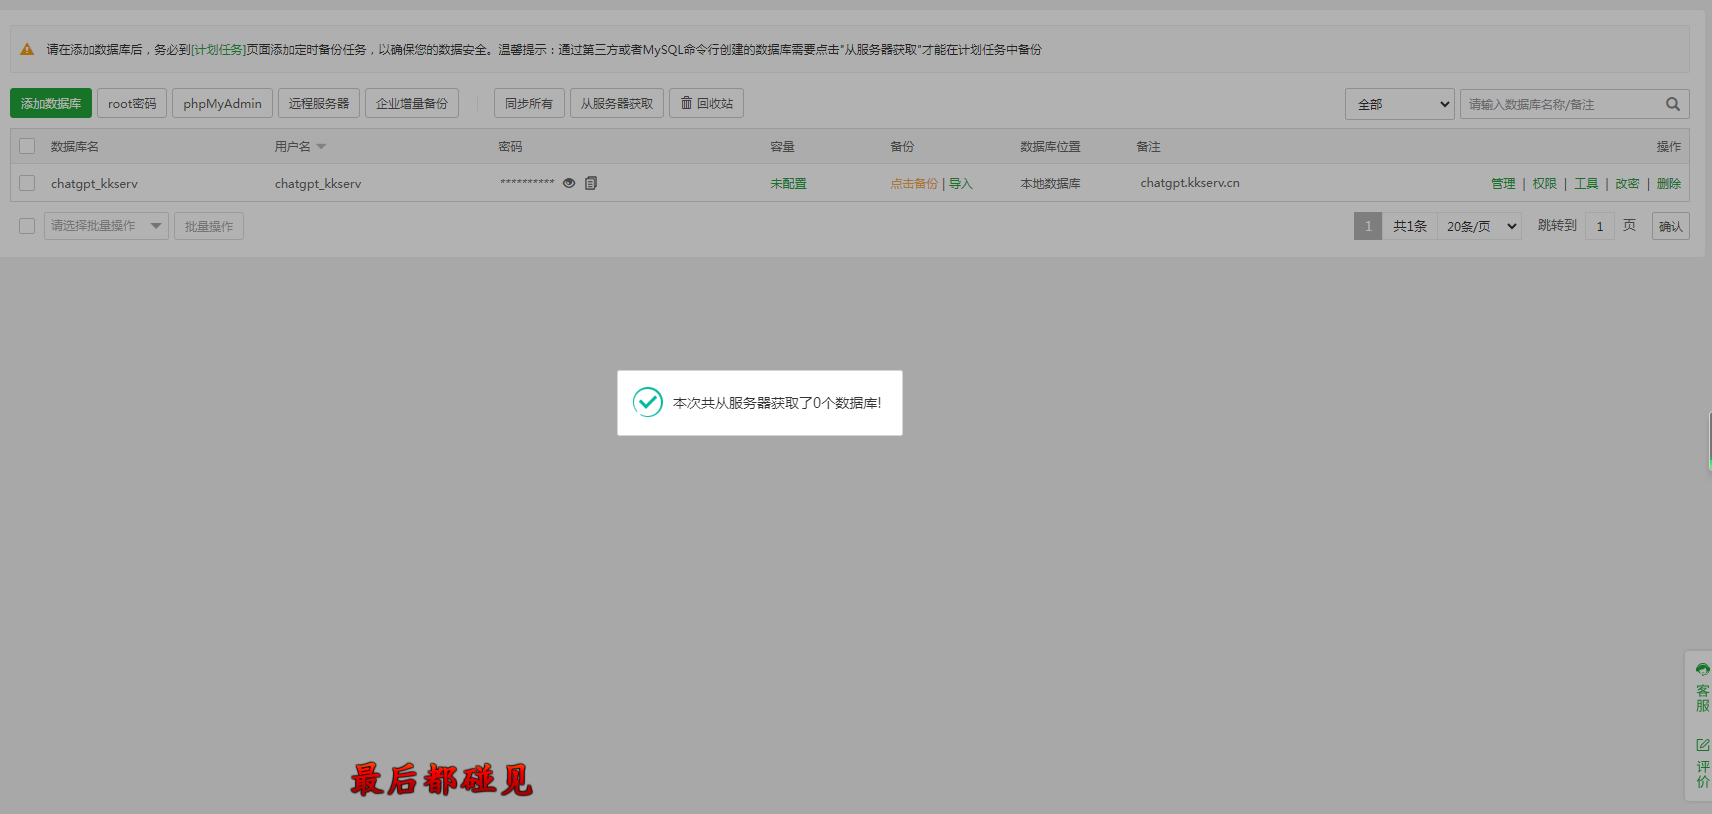Click the 添加数据库 button
Image resolution: width=1712 pixels, height=814 pixels.
tap(51, 103)
